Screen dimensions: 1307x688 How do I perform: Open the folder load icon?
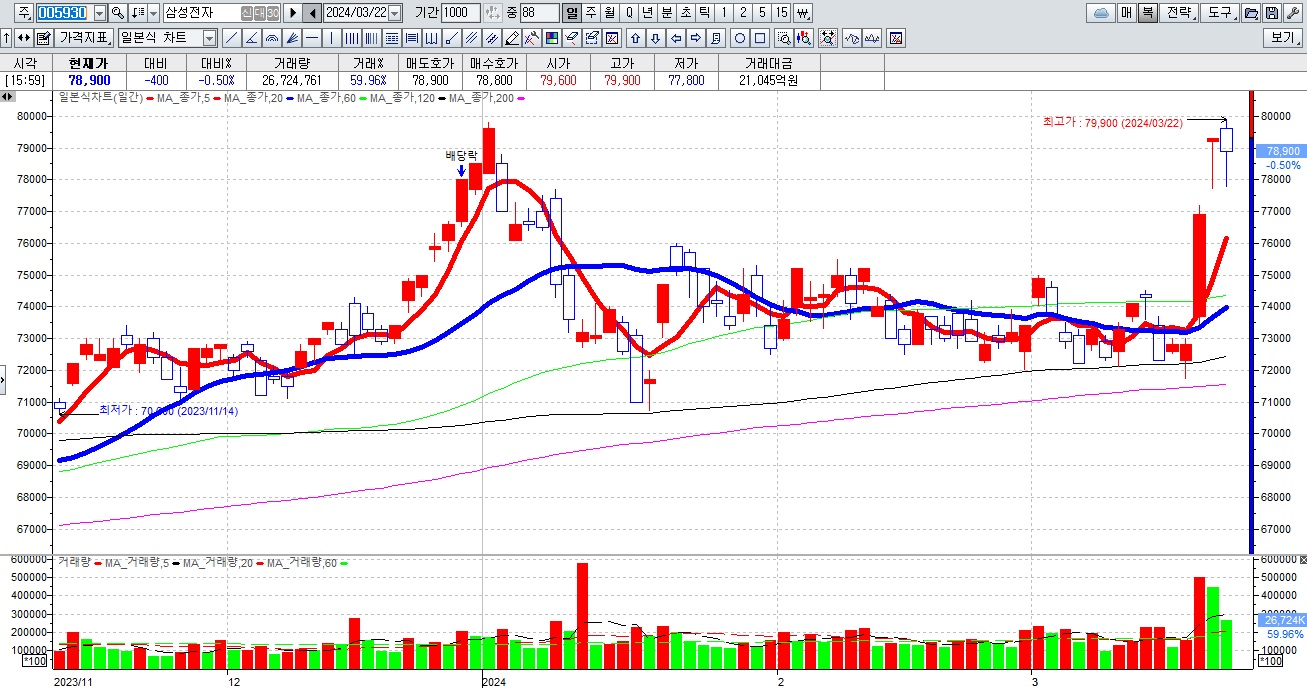pyautogui.click(x=1251, y=13)
